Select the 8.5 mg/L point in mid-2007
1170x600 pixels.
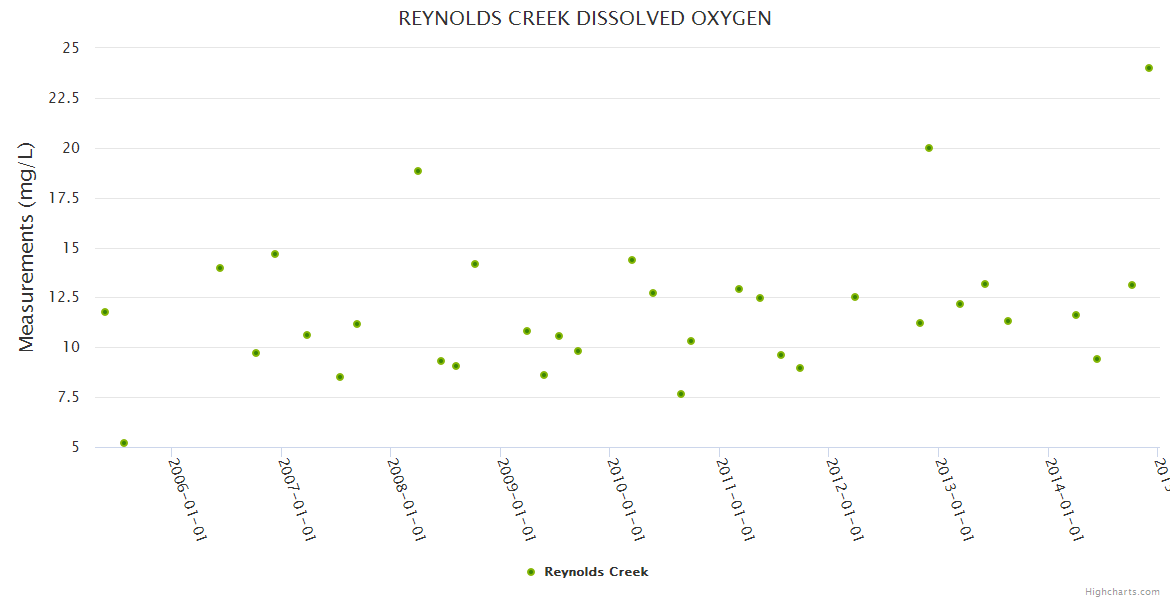pos(340,377)
